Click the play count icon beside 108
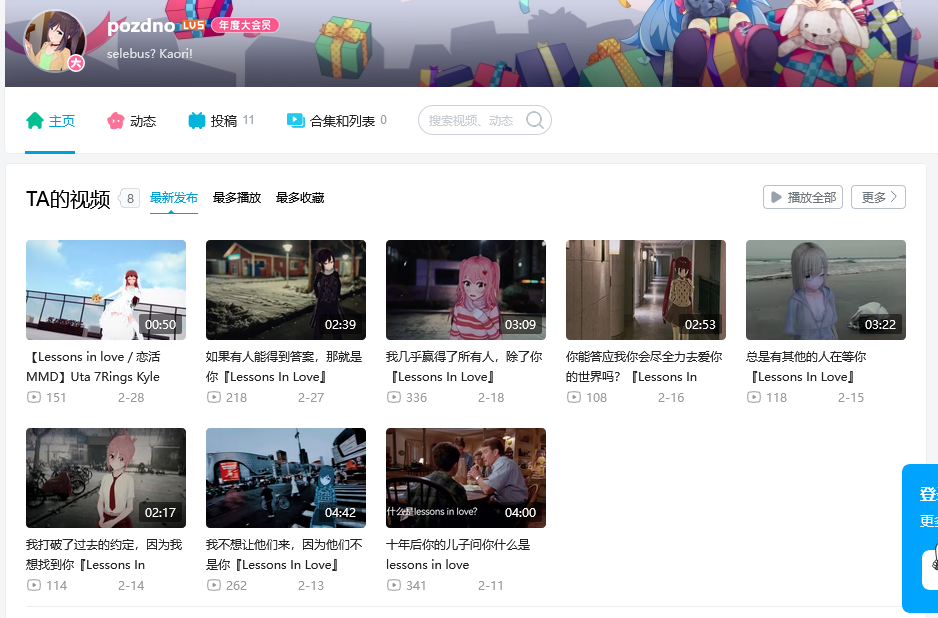Viewport: 938px width, 618px height. (574, 397)
